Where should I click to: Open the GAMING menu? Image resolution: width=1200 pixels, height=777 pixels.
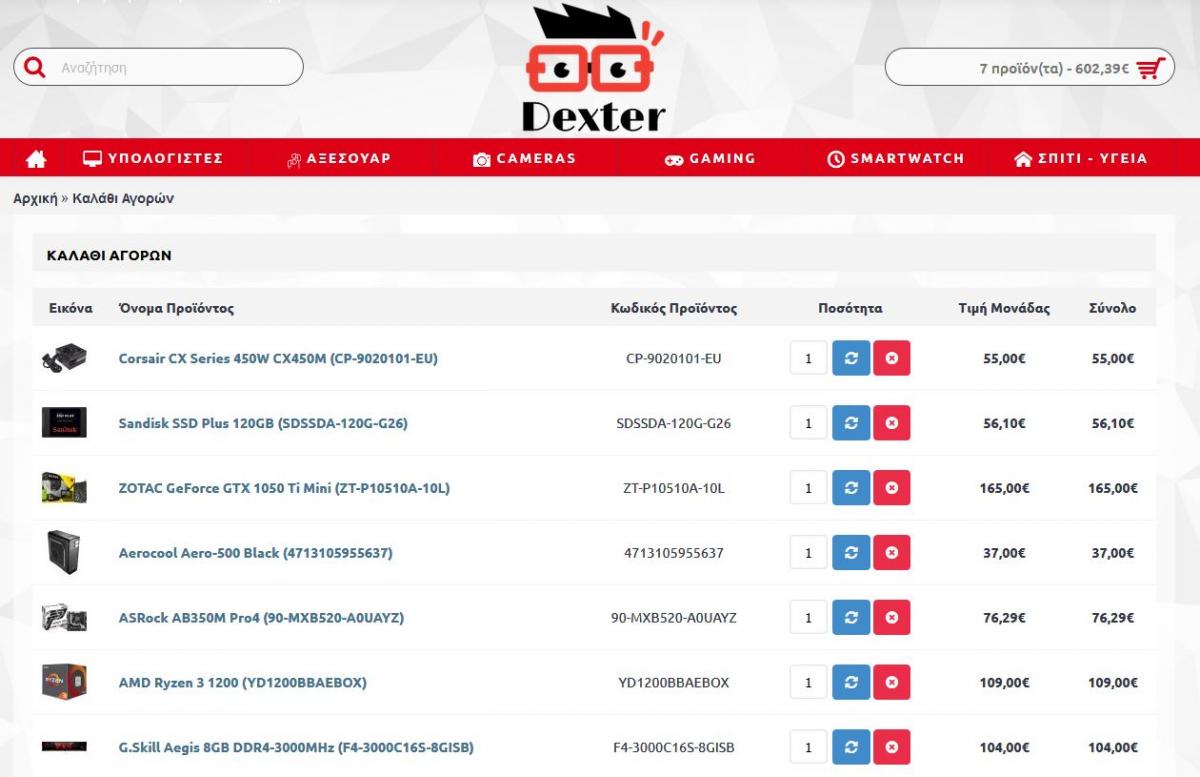[x=710, y=158]
